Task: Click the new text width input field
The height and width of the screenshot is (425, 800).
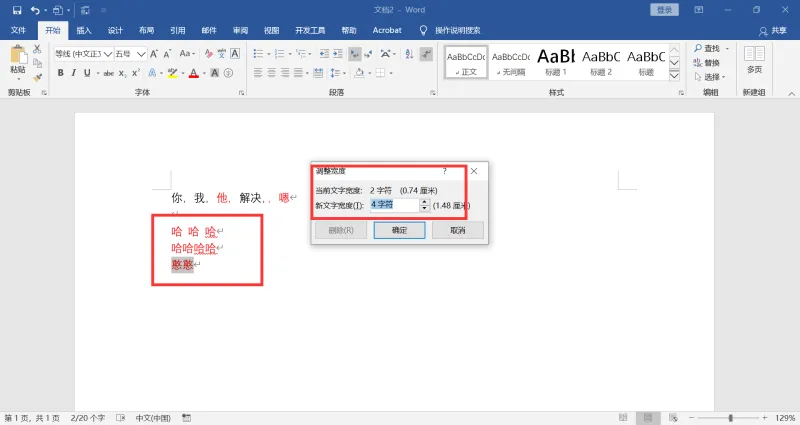Action: (394, 205)
